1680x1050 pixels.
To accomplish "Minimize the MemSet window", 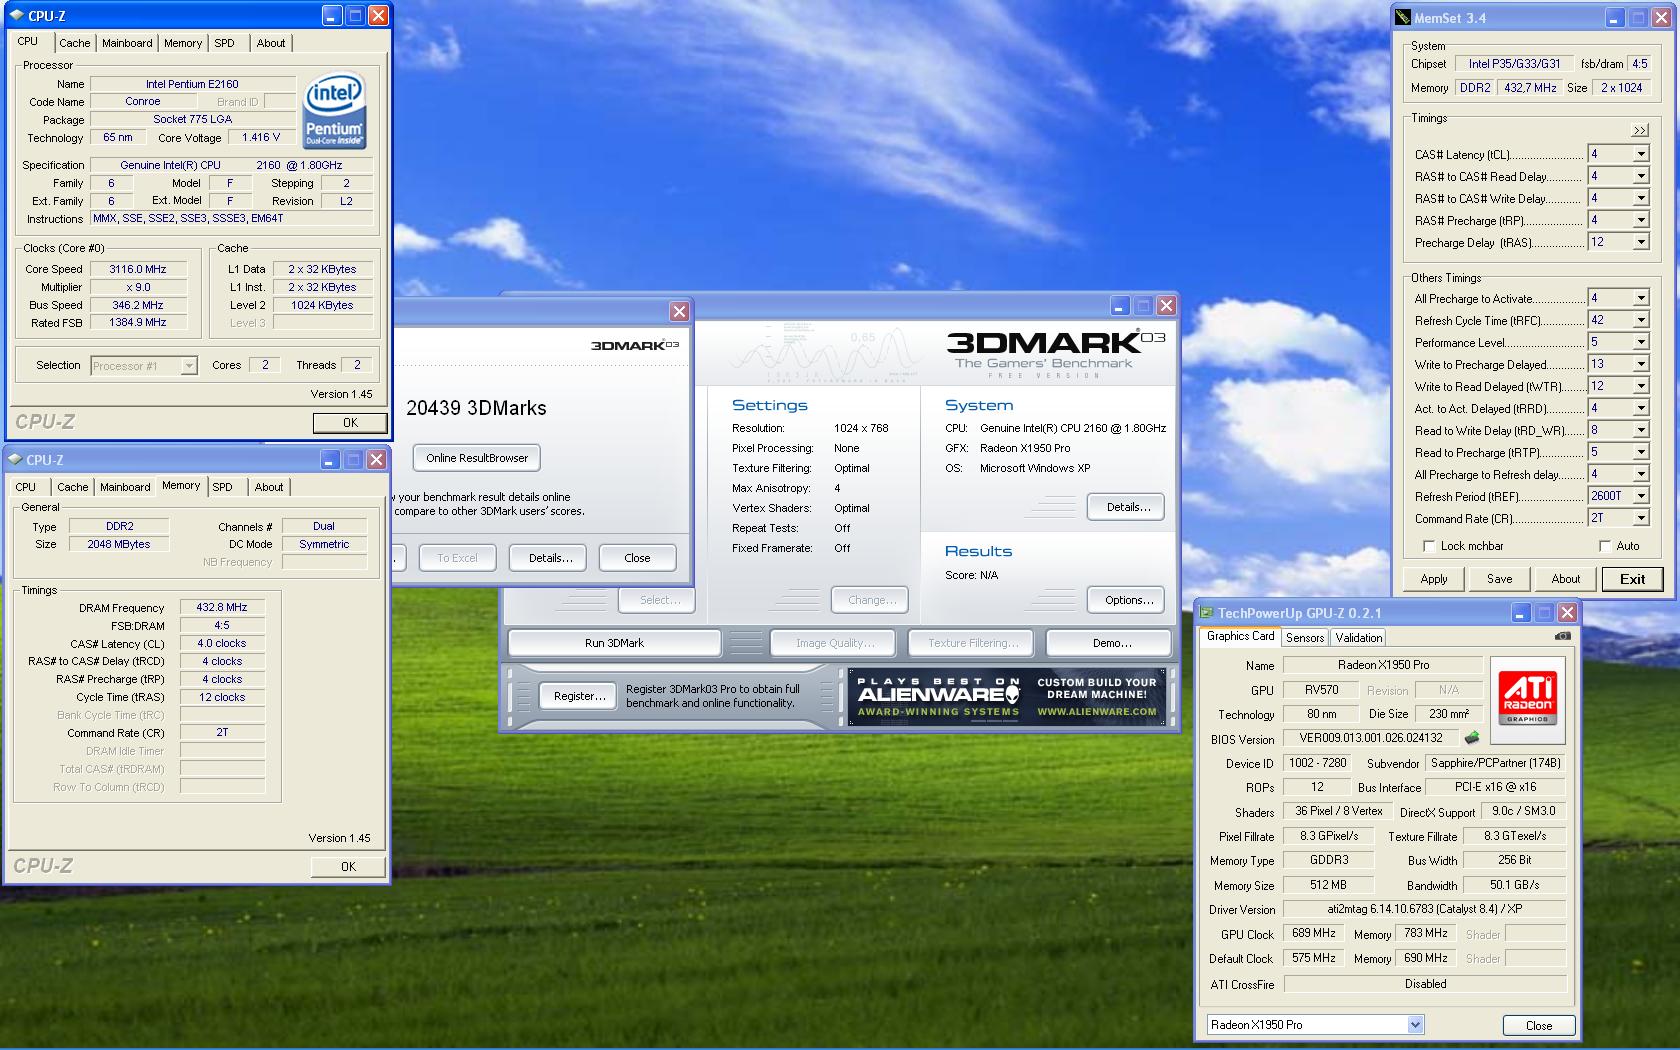I will click(1614, 18).
